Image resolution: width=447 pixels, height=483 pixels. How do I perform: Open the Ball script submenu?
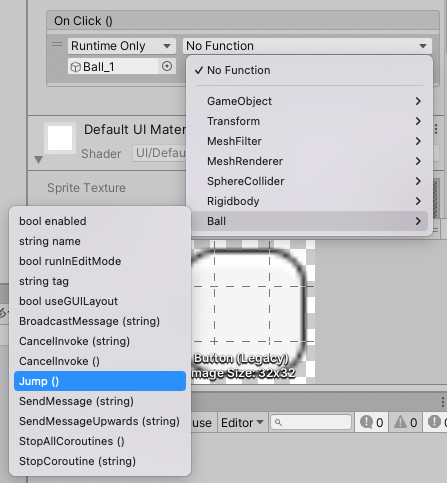[309, 221]
